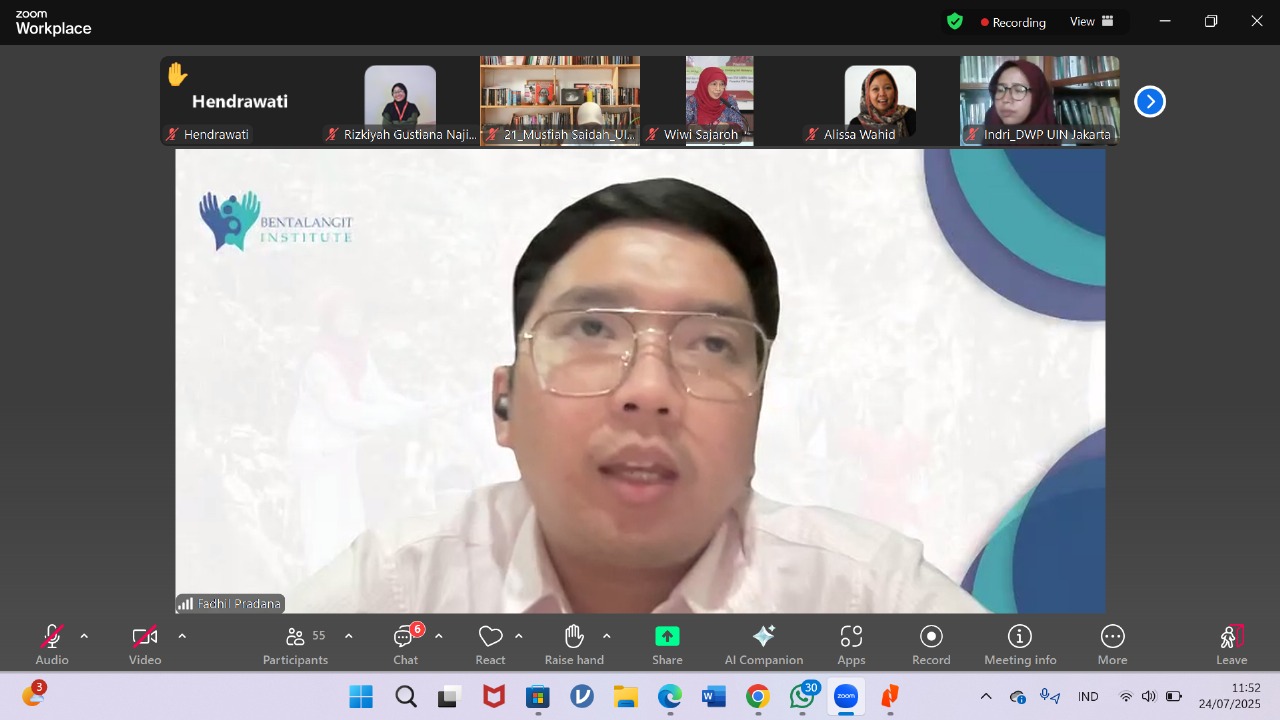Select 21_Musfiah Saidah video thumbnail
This screenshot has width=1280, height=720.
pos(560,101)
